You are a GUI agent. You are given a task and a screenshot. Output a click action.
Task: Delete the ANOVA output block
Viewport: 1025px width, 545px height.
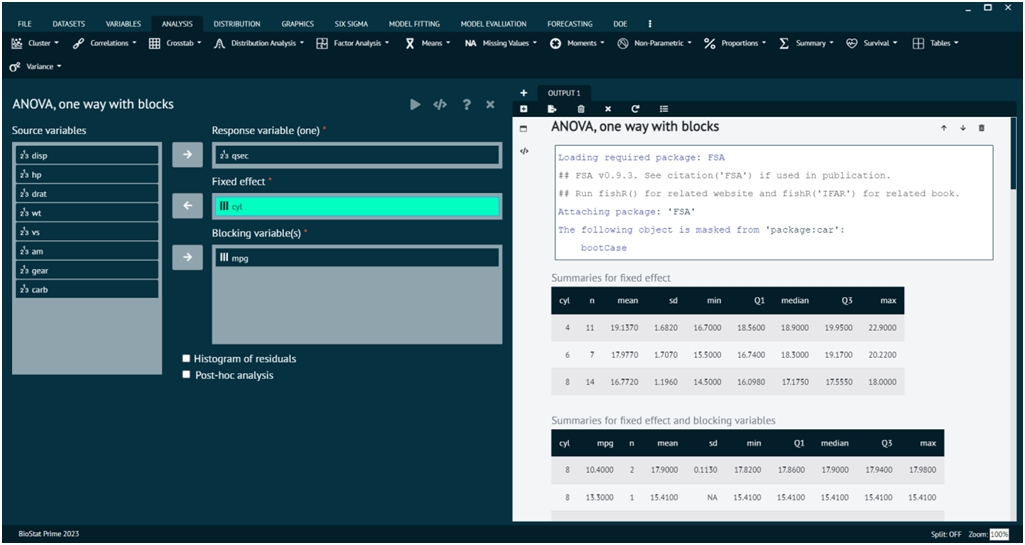[x=981, y=128]
